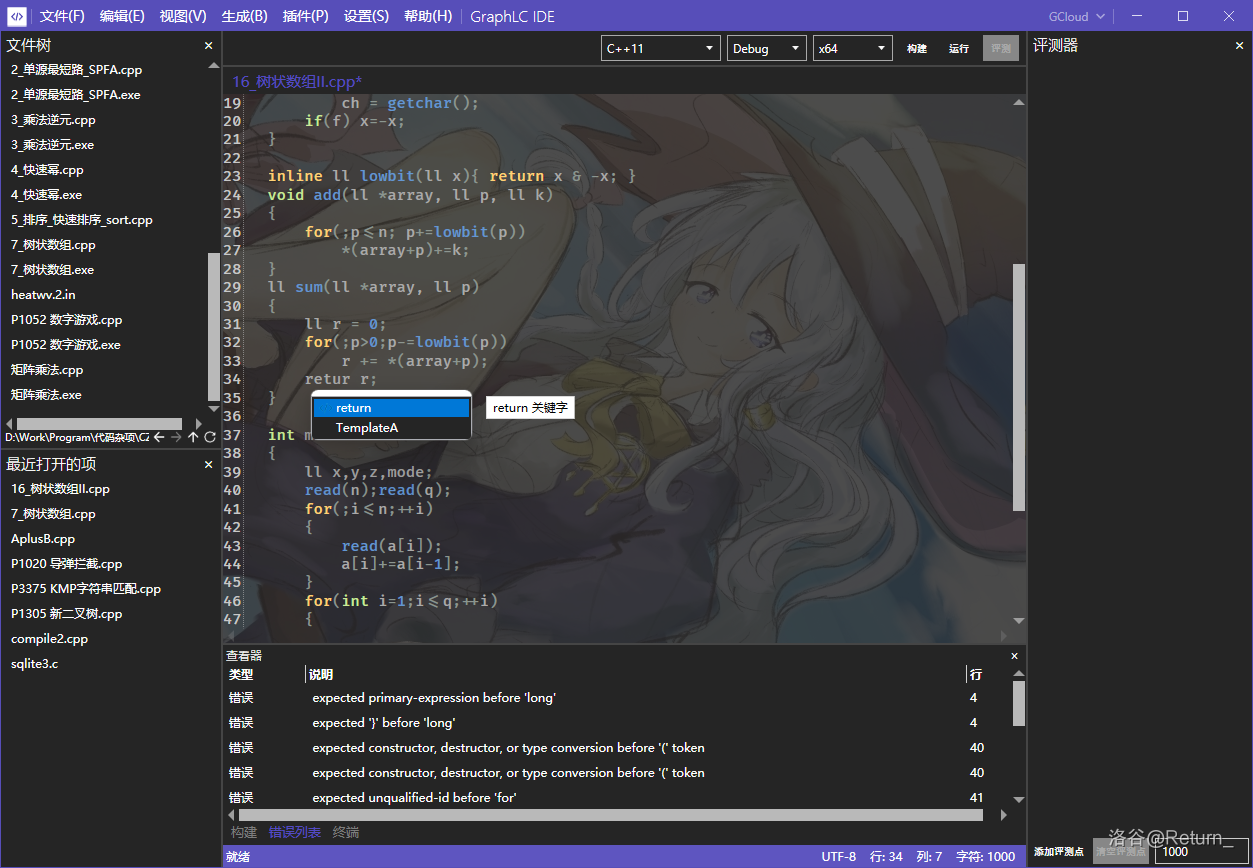
Task: Go back in file tree navigation
Action: pyautogui.click(x=159, y=437)
